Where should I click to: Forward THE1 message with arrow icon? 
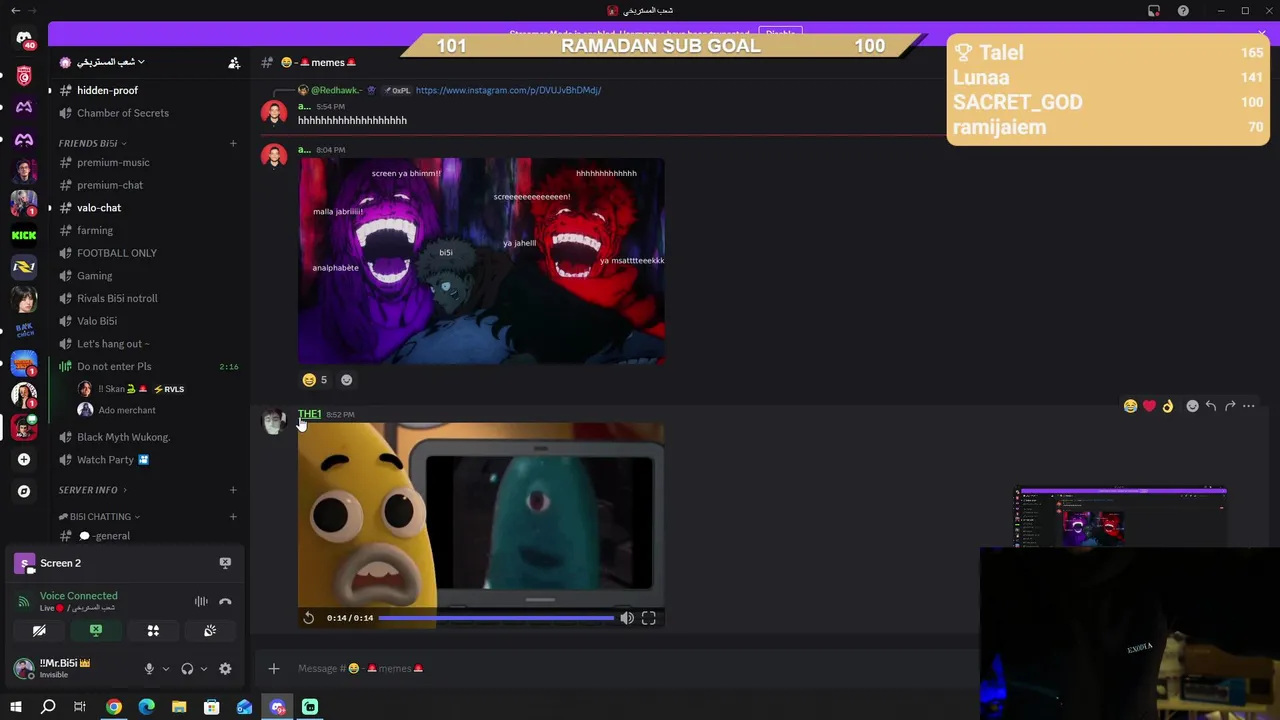1230,406
